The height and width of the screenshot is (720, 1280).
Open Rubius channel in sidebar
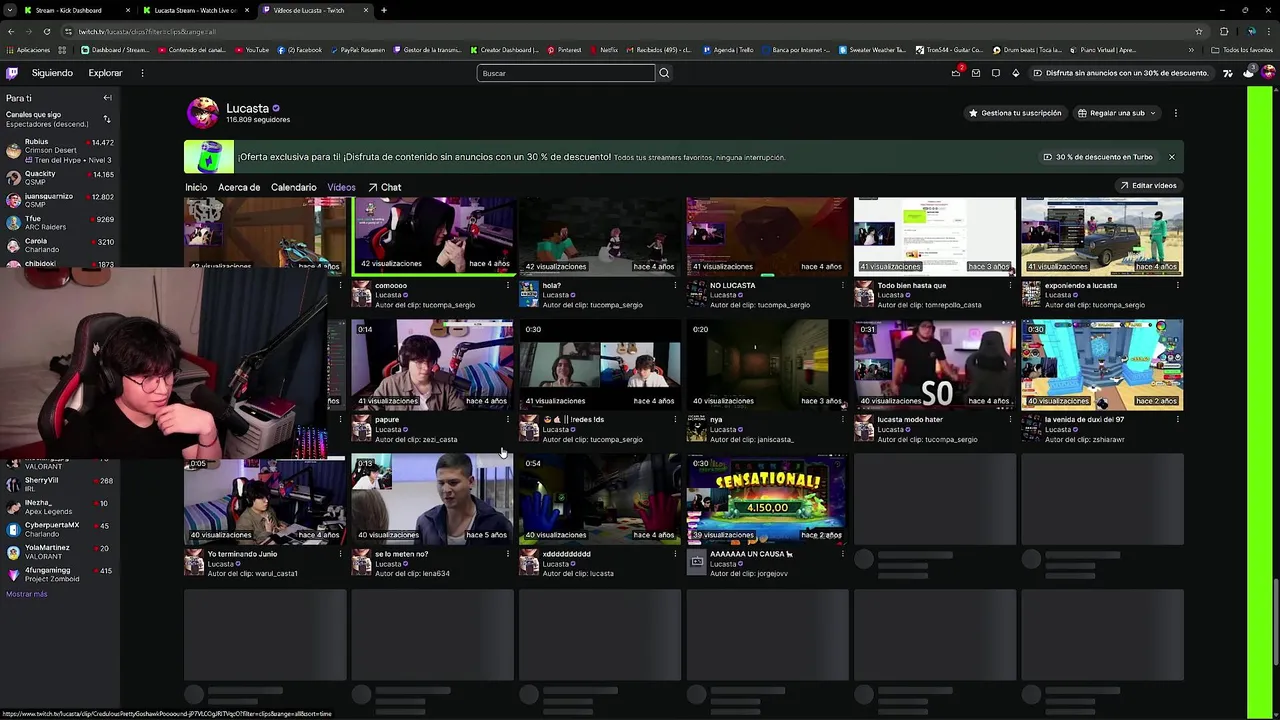[x=60, y=150]
